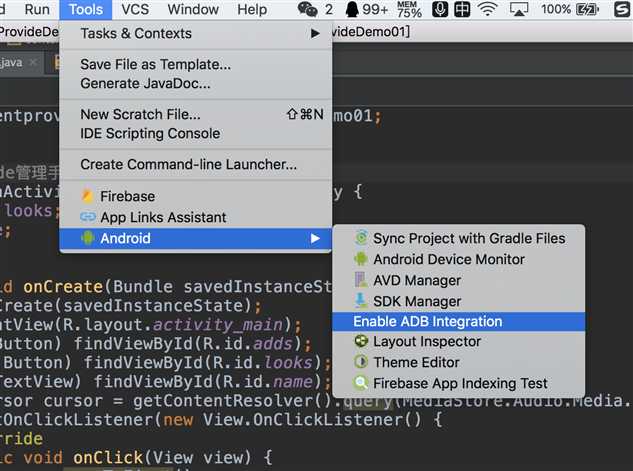This screenshot has height=471, width=633.
Task: Open the Window menu
Action: point(193,9)
